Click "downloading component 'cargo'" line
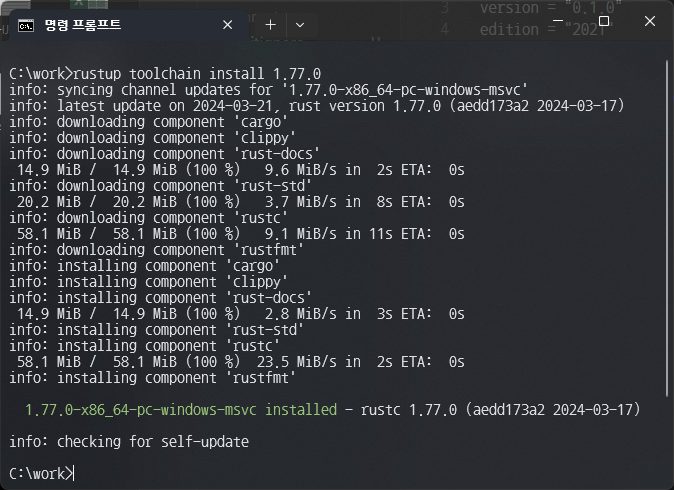Viewport: 674px width, 490px height. click(x=148, y=122)
